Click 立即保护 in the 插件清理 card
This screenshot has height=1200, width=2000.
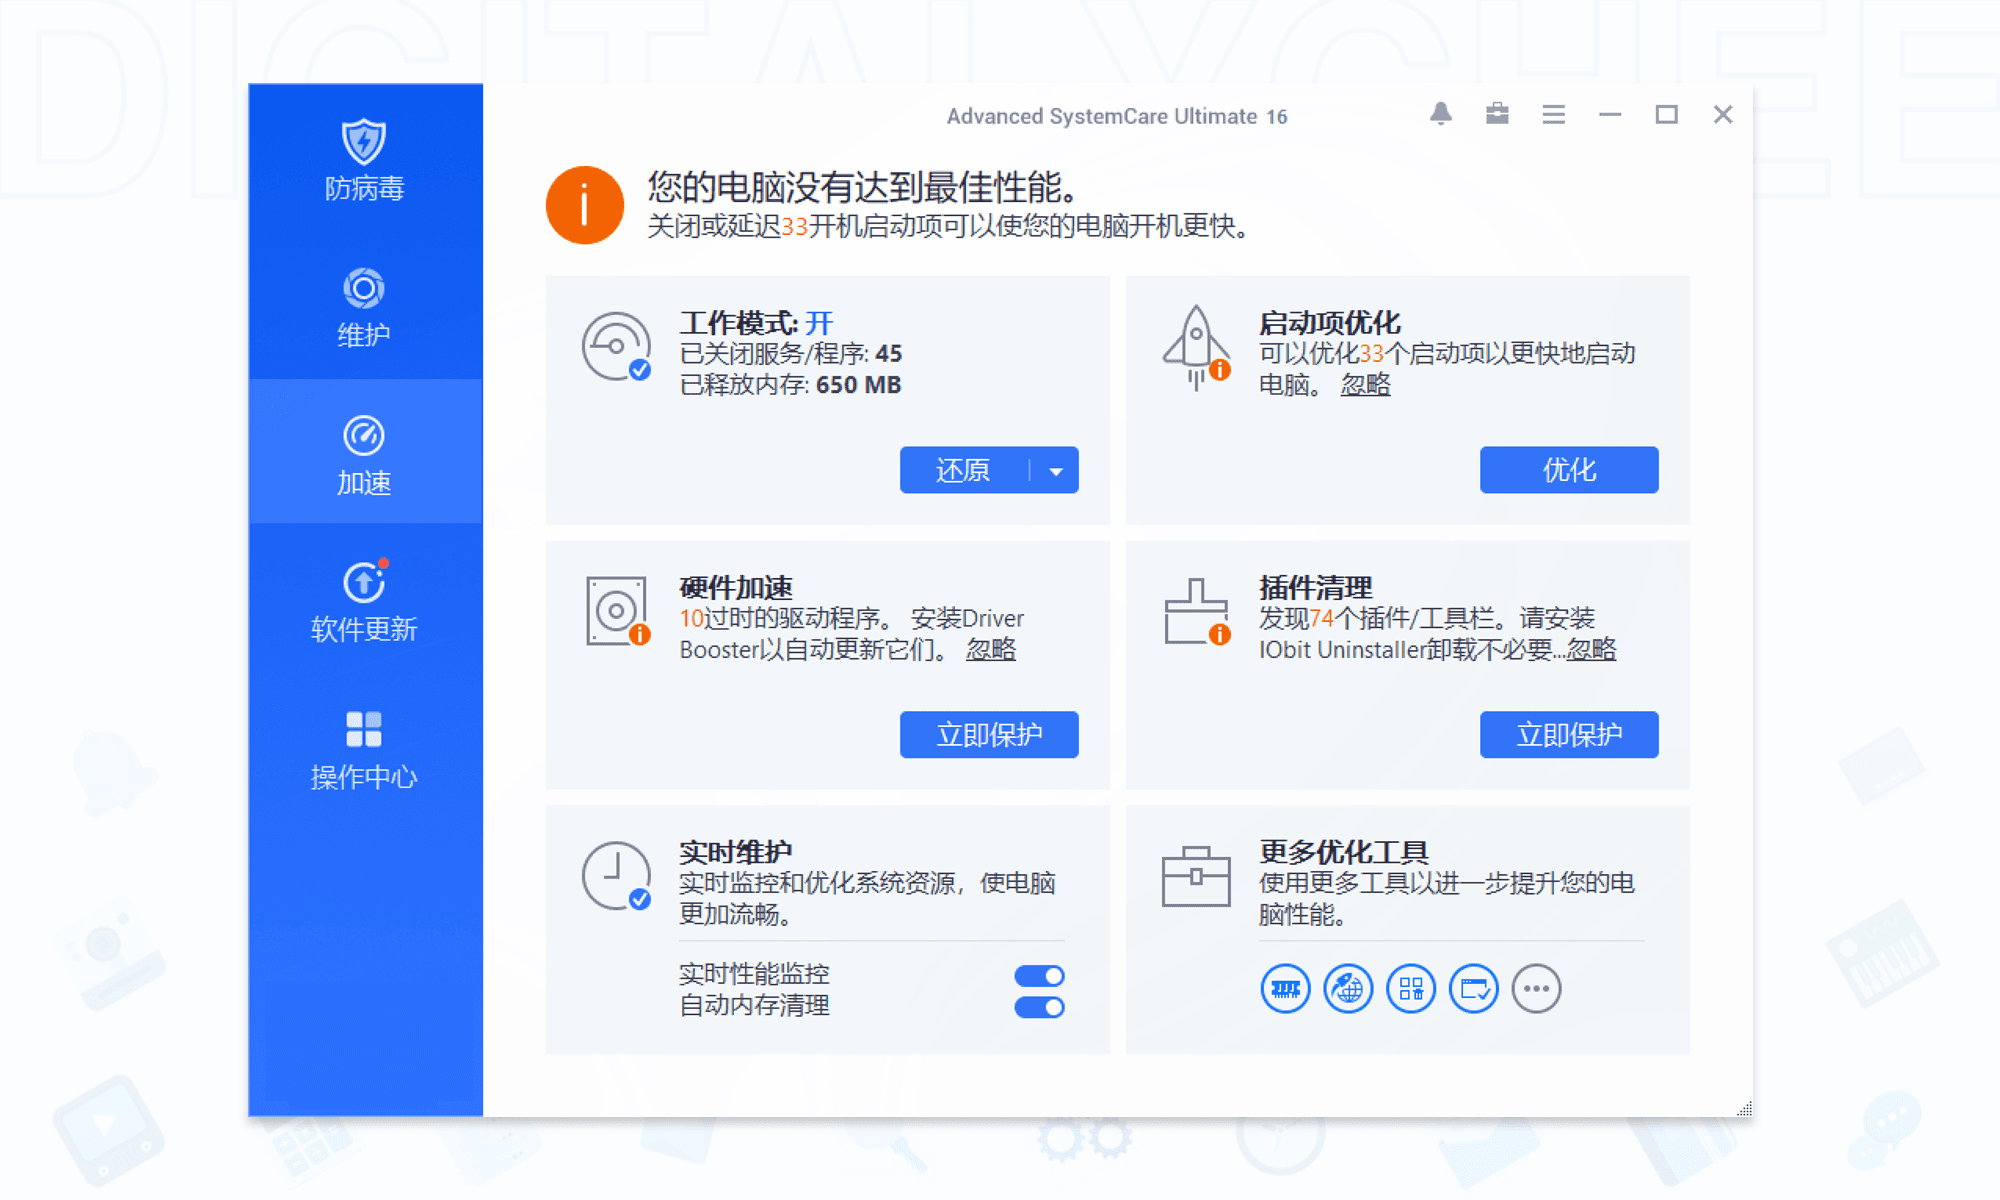click(x=1568, y=734)
